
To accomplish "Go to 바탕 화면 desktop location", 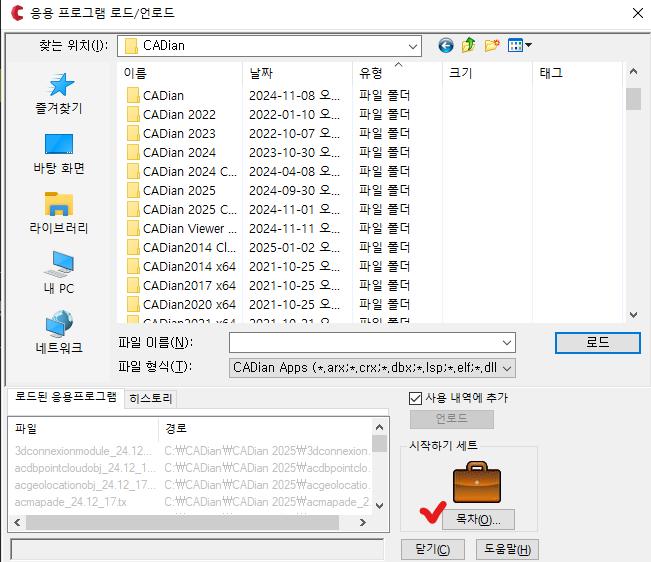I will click(59, 153).
